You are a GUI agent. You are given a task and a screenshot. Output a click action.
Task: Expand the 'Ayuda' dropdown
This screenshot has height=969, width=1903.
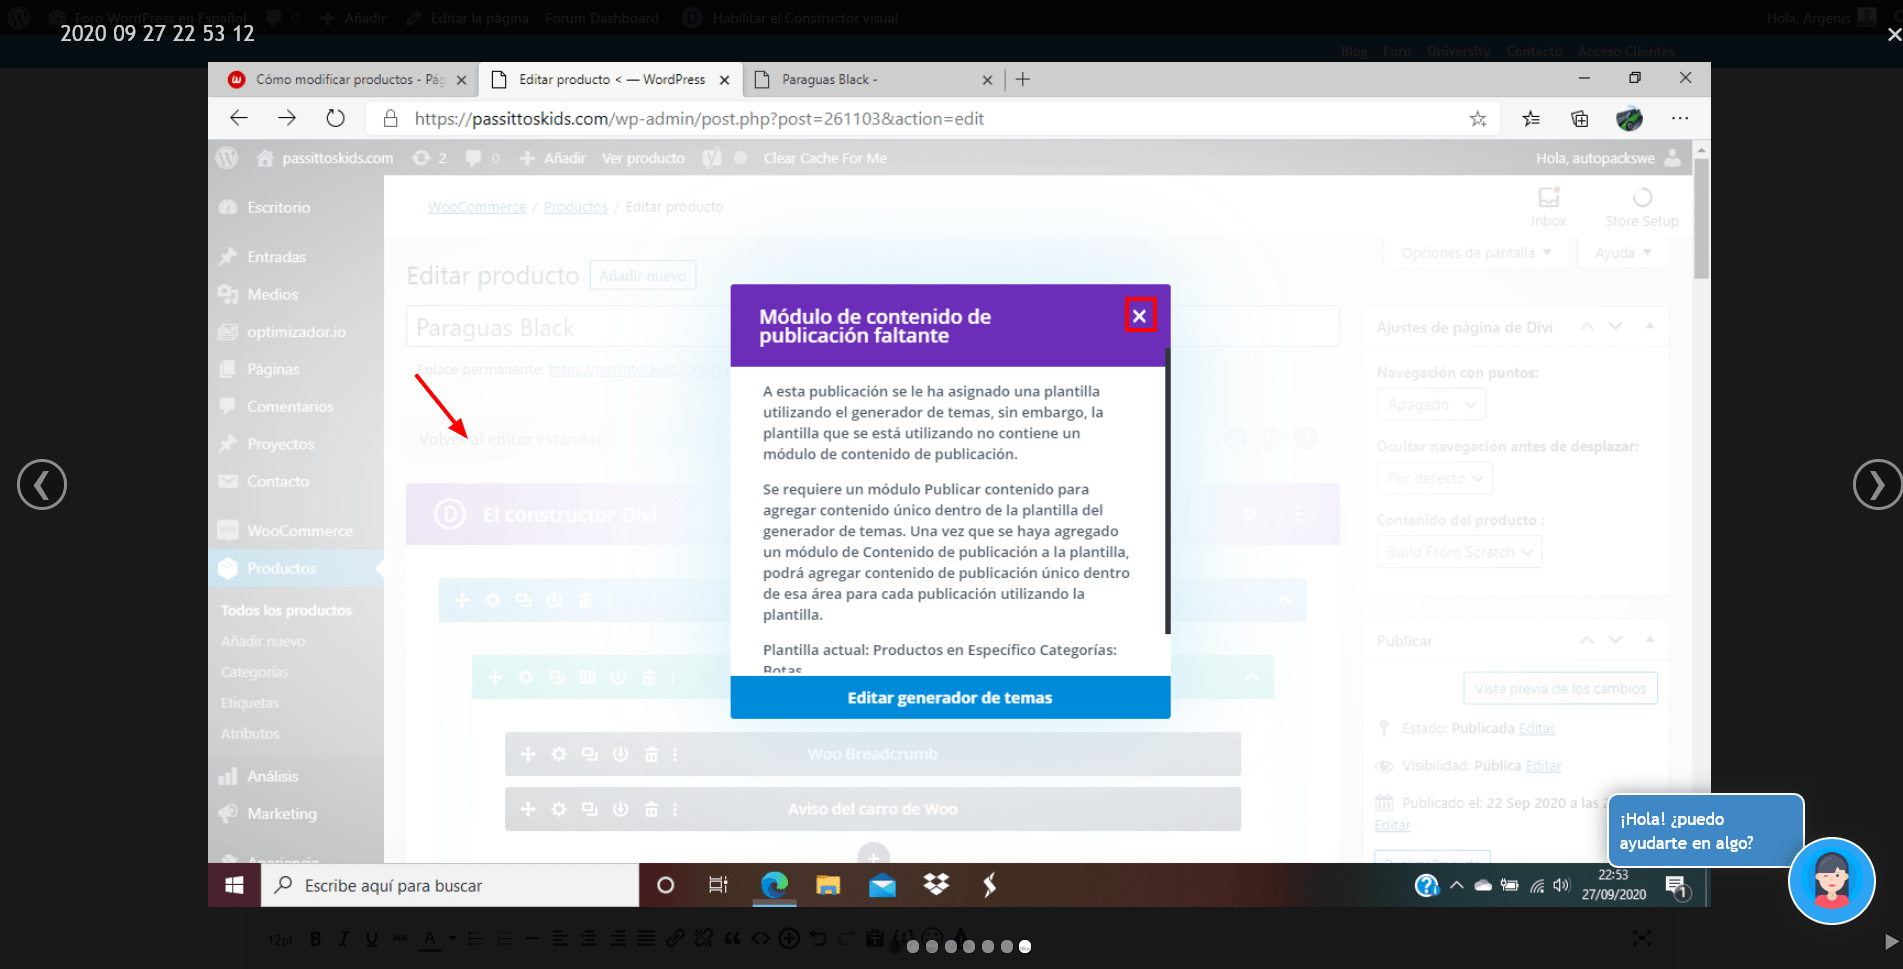point(1623,253)
